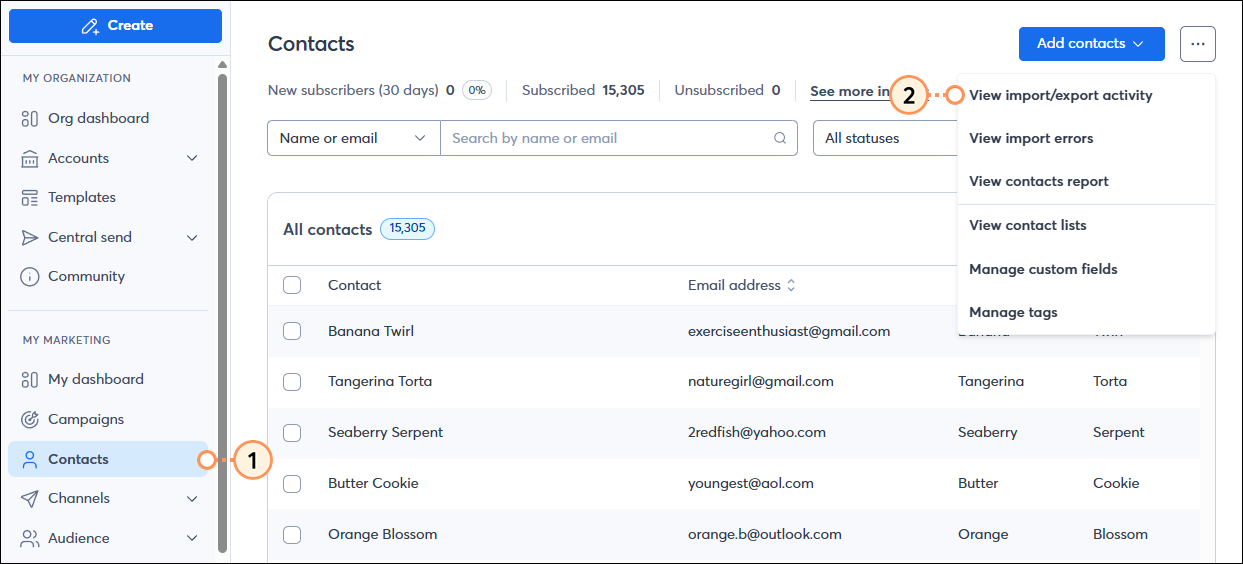Screen dimensions: 1243x564
Task: Click the Contacts person icon
Action: 30,459
